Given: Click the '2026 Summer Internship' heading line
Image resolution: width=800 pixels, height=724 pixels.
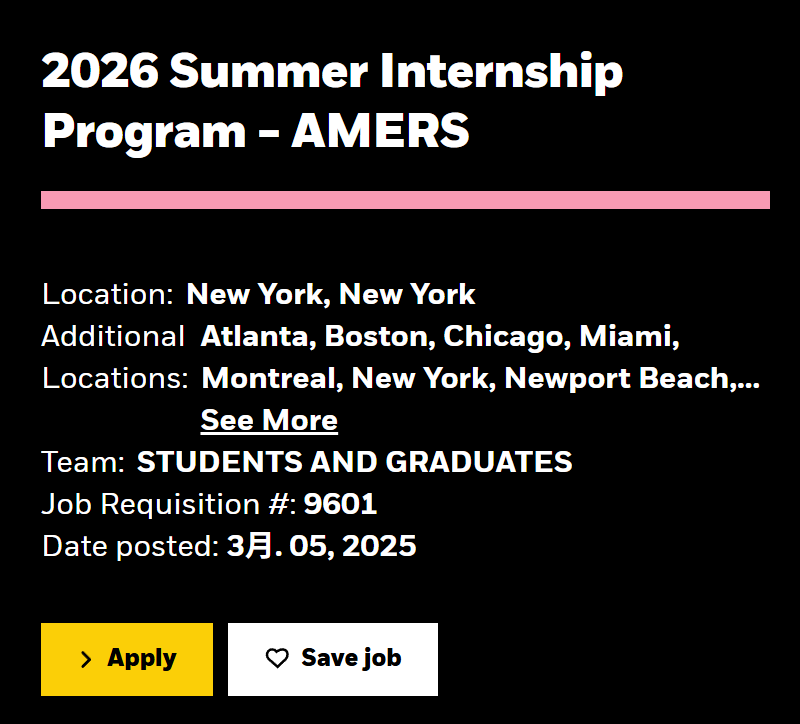Looking at the screenshot, I should coord(332,71).
